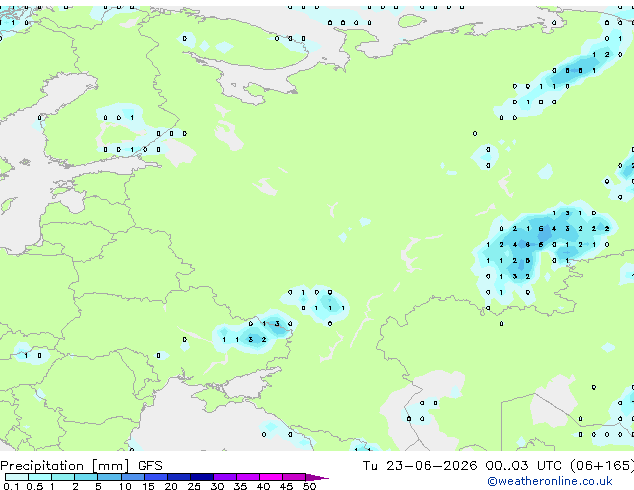Click the legend arrow tip beyond 50

pyautogui.click(x=317, y=477)
